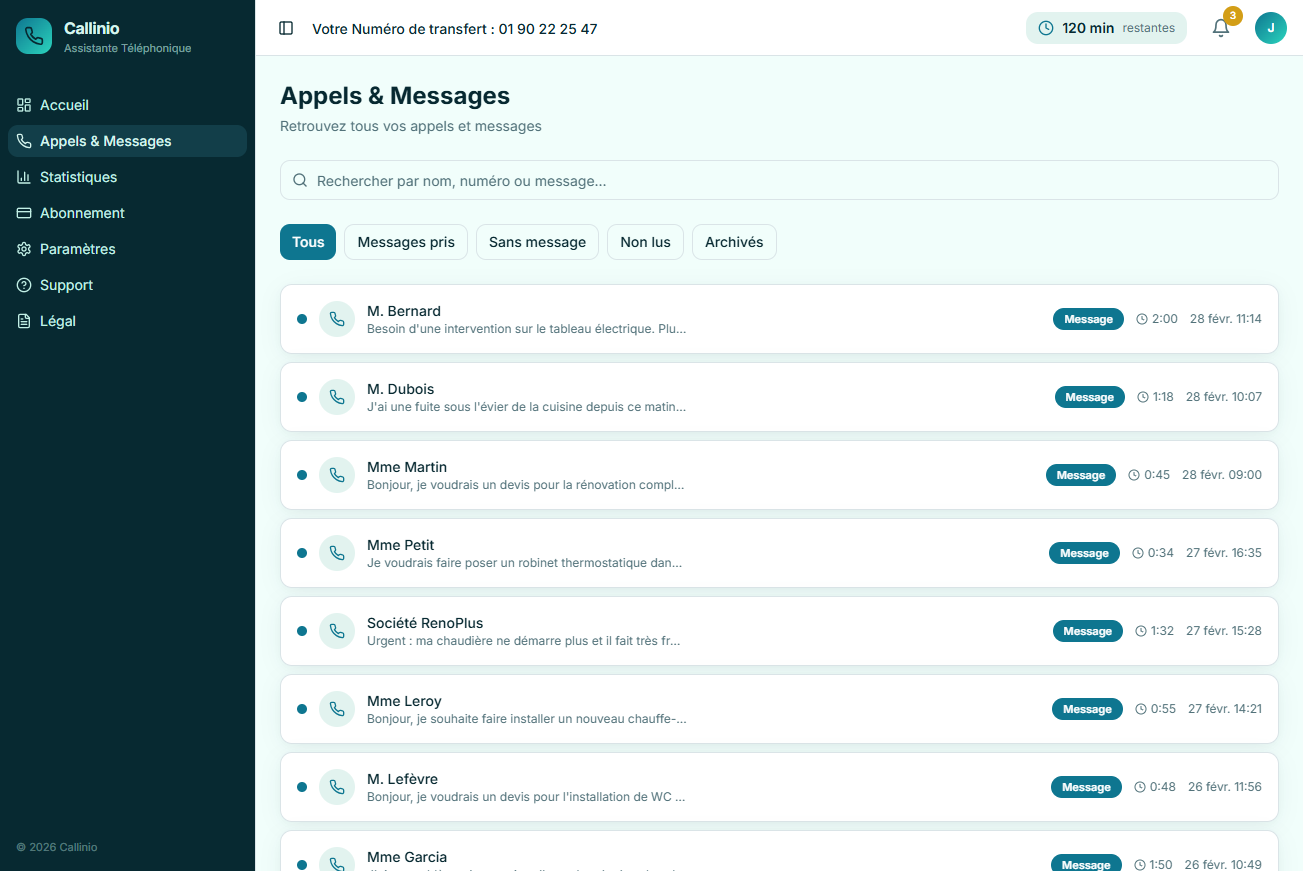
Task: Open the Support section
Action: (x=66, y=285)
